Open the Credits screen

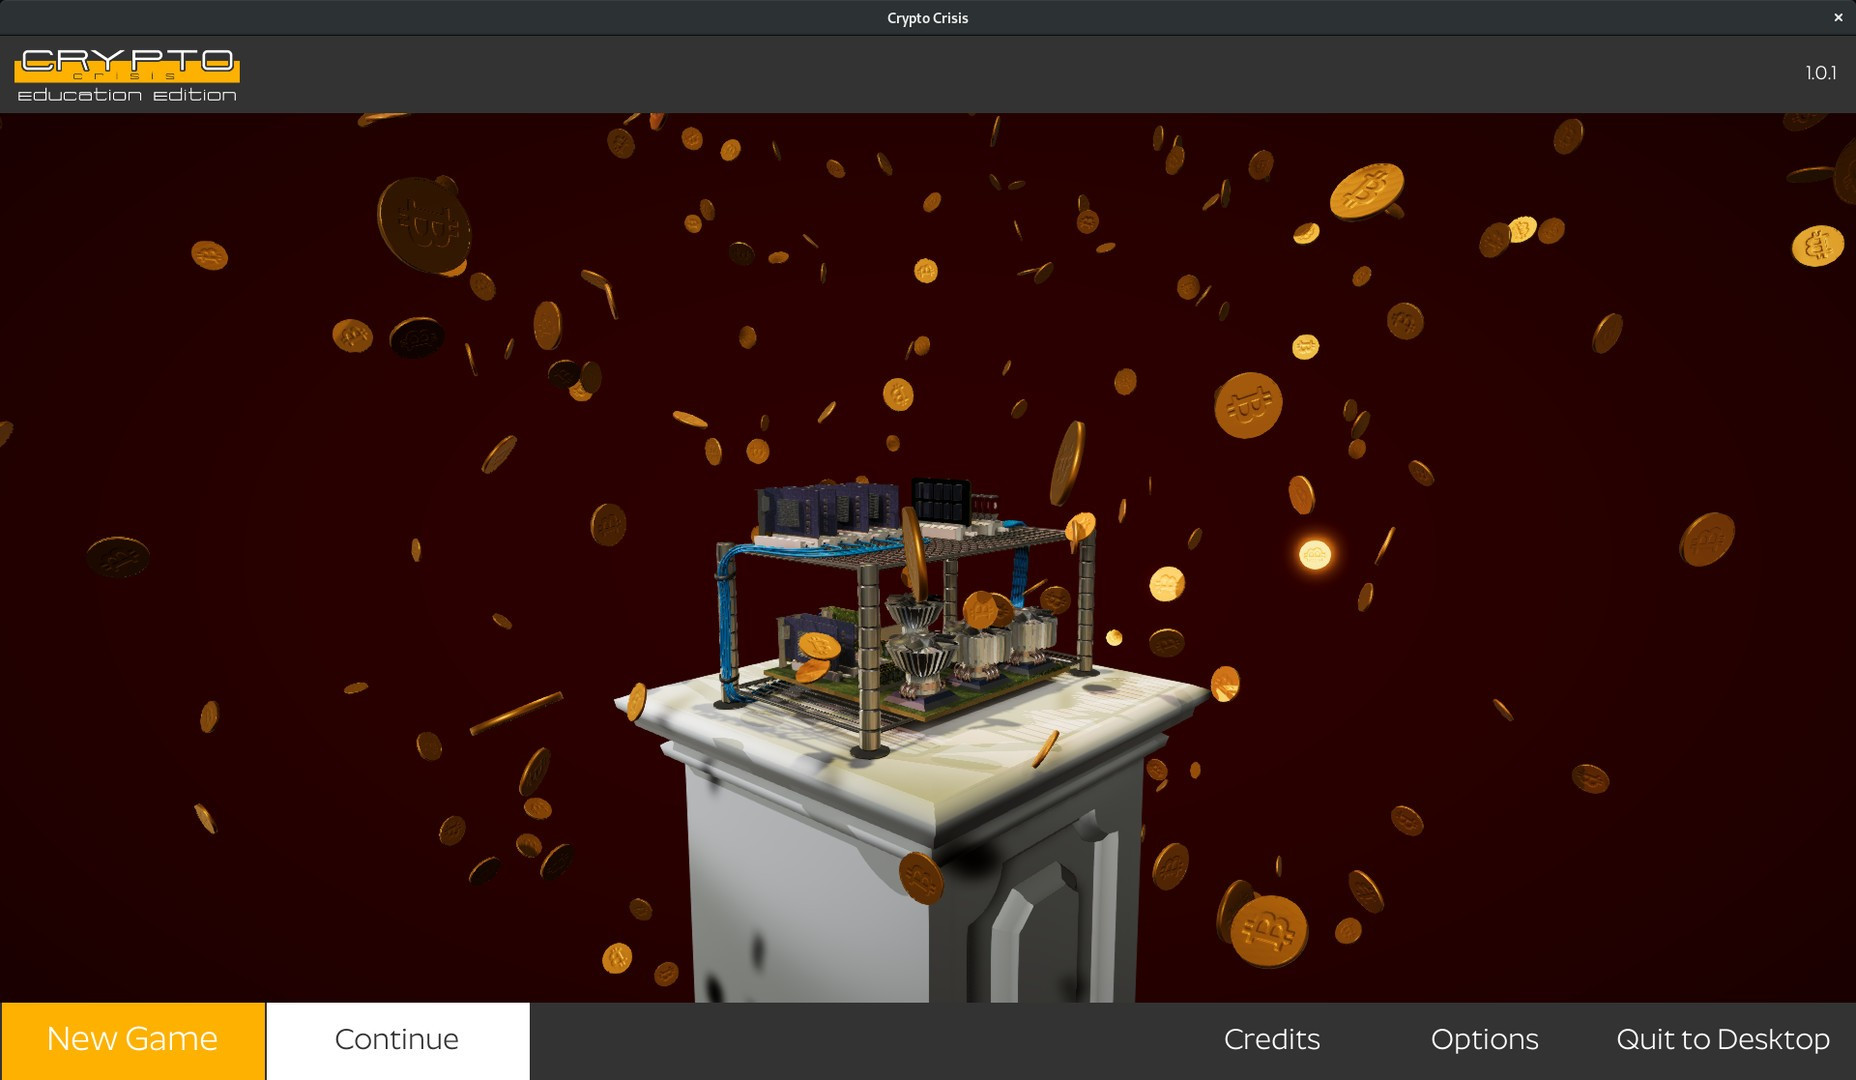click(1271, 1040)
